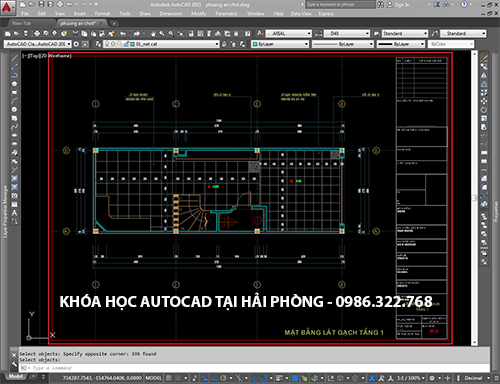Image resolution: width=500 pixels, height=384 pixels.
Task: Toggle polar tracking in status bar
Action: tap(223, 378)
